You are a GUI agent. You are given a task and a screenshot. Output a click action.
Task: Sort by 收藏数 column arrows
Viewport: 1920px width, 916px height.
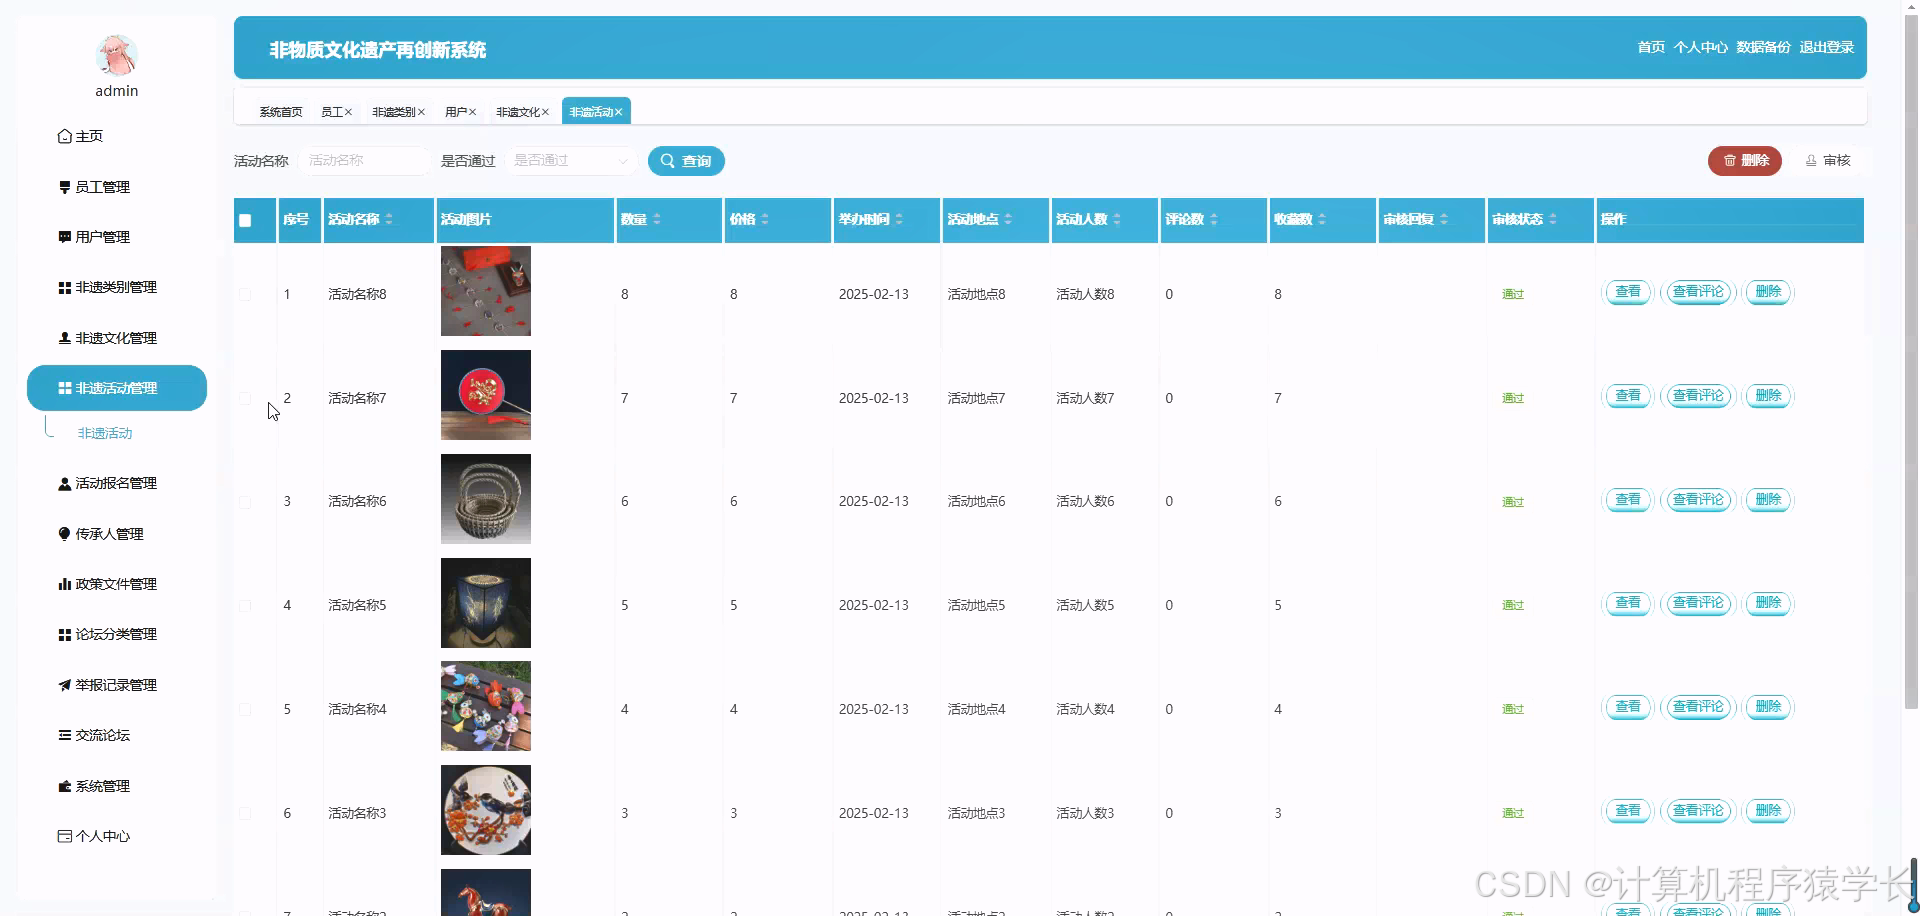[1322, 219]
